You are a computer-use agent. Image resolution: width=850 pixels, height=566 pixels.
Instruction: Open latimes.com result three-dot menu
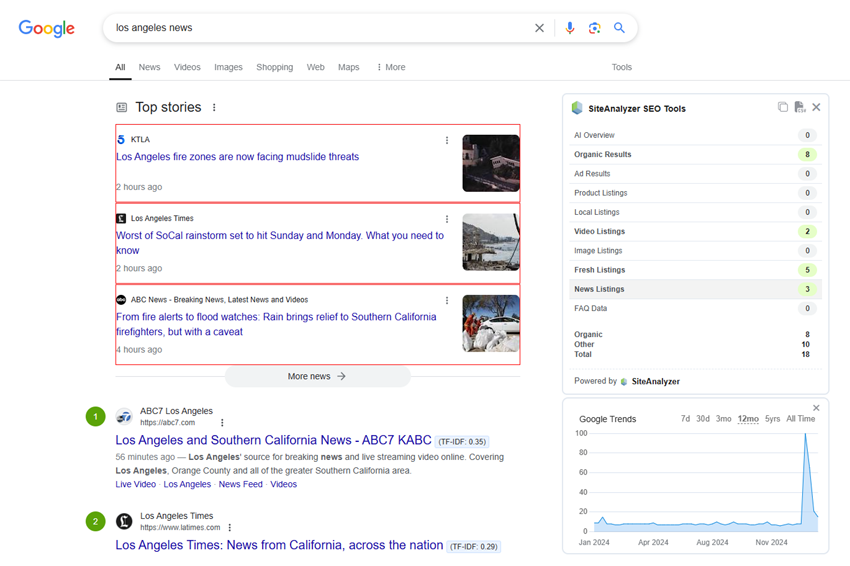tap(230, 528)
